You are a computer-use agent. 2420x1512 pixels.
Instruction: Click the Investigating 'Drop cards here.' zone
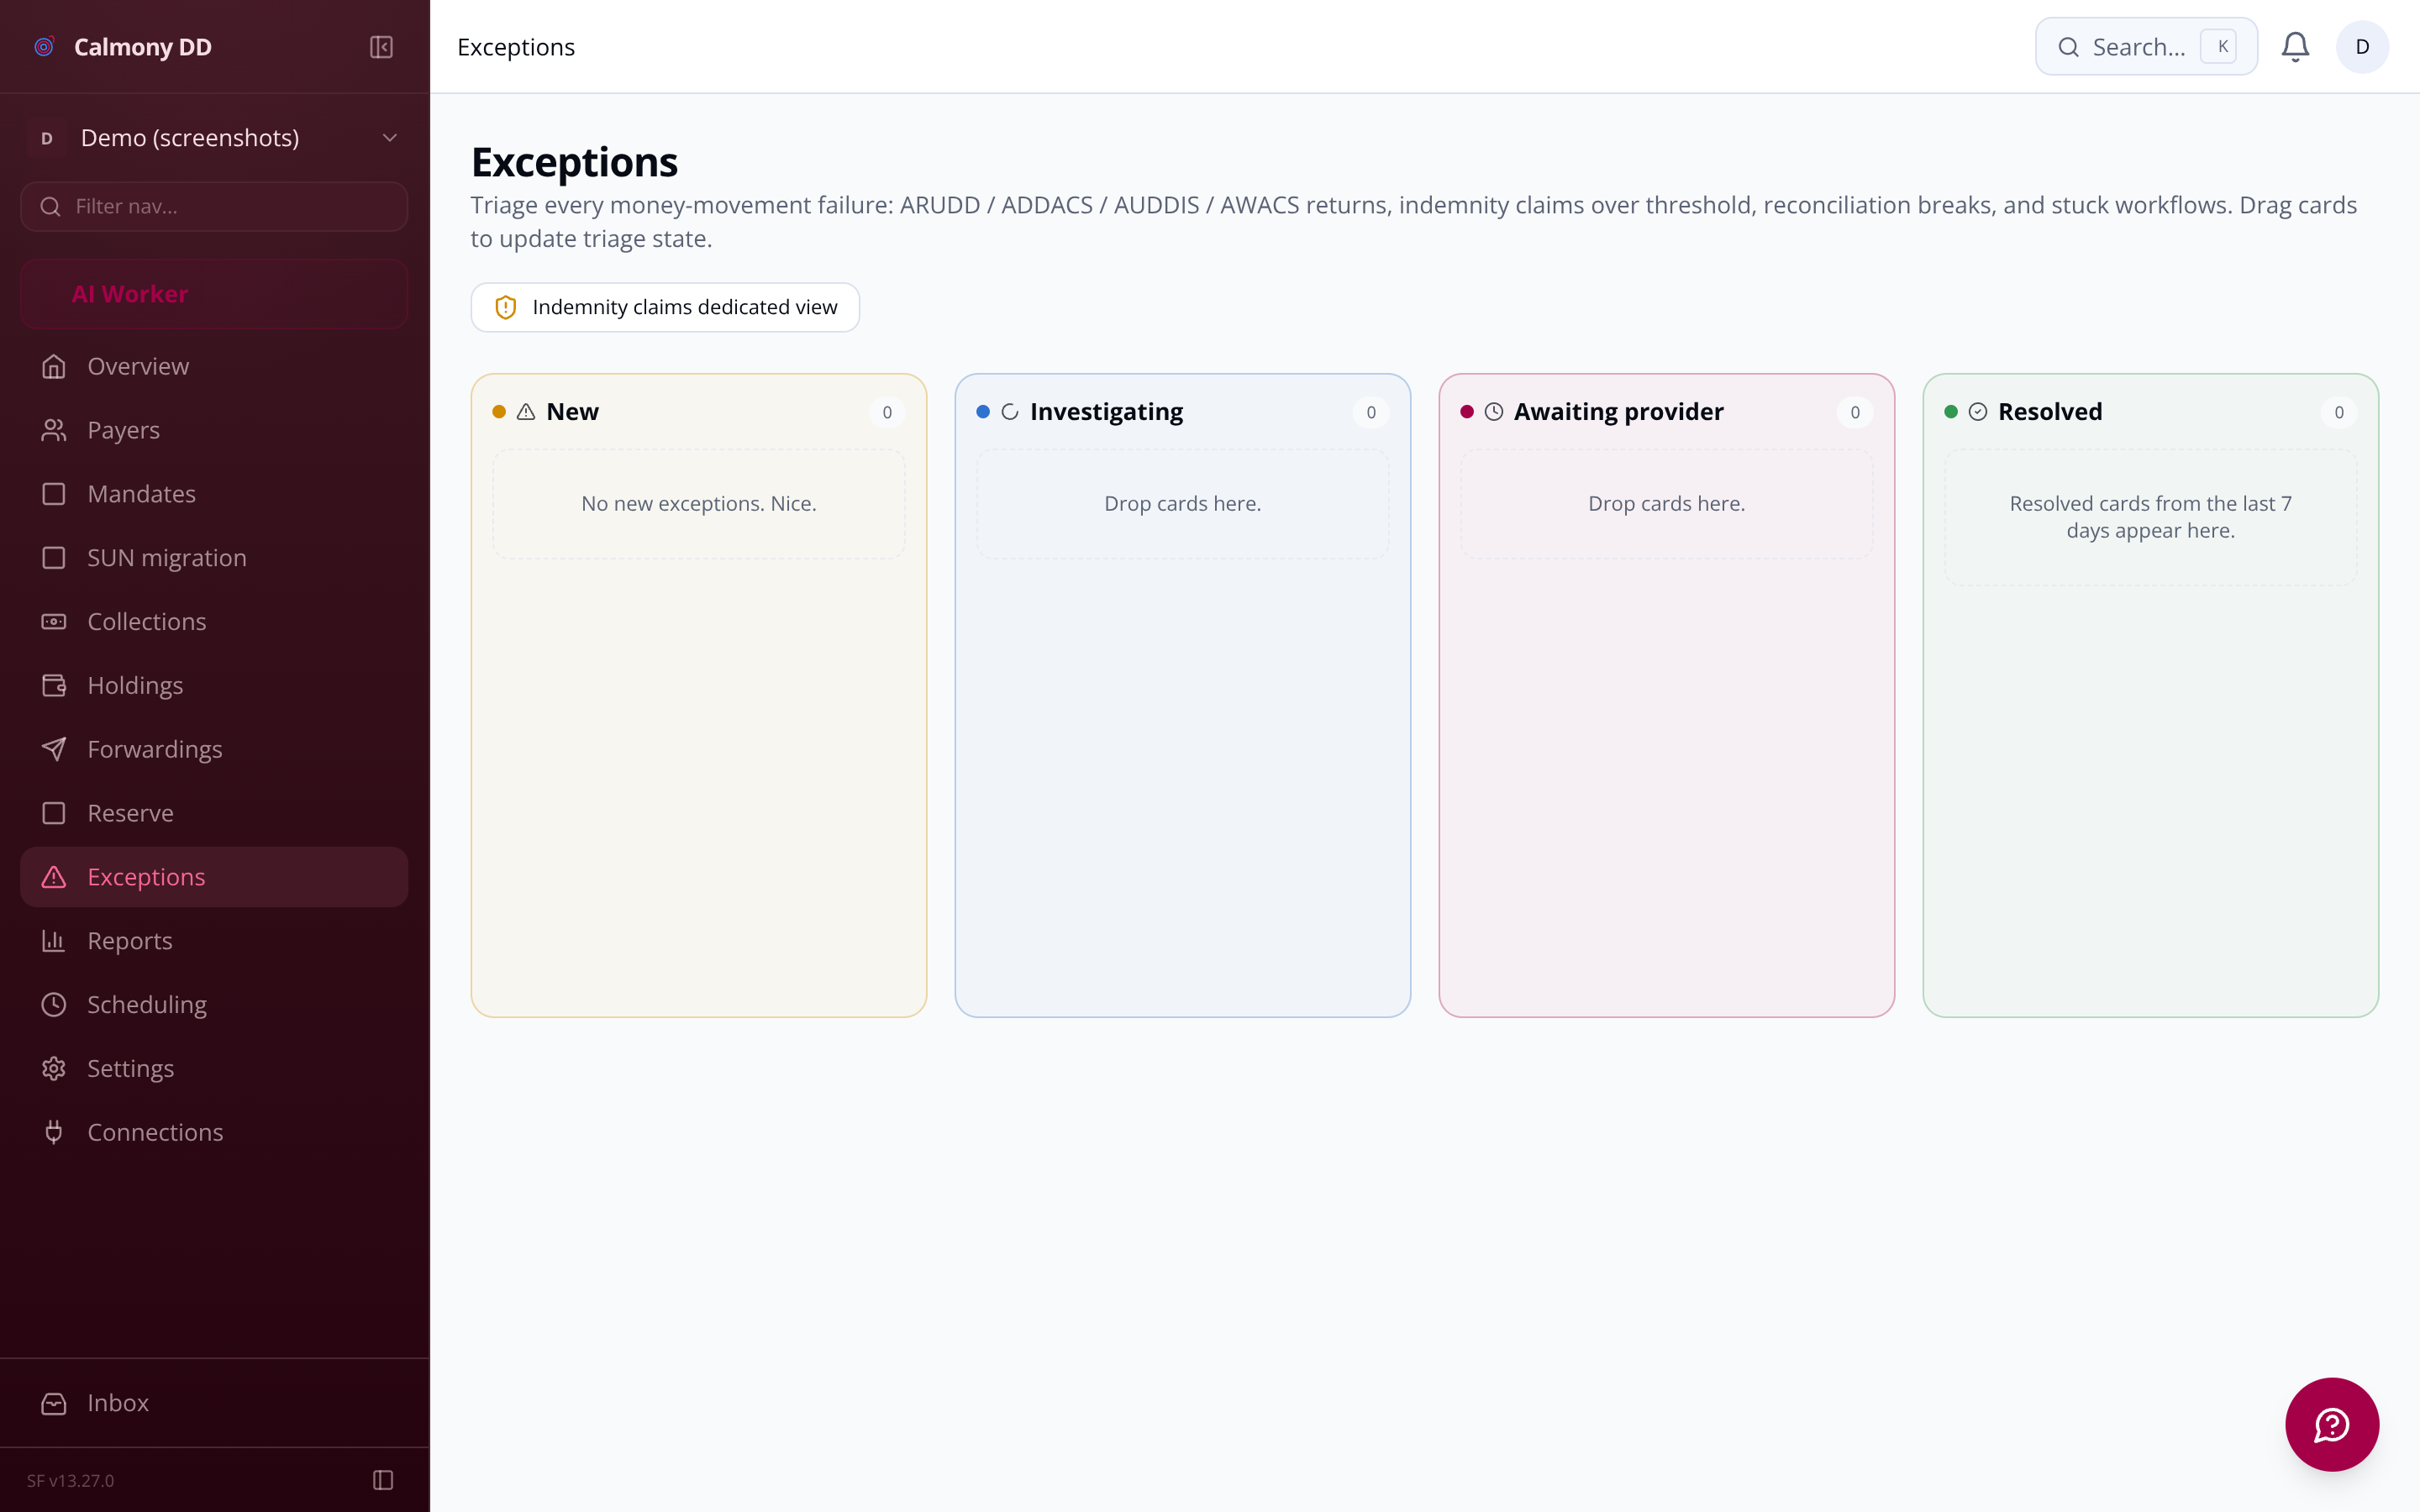[x=1183, y=504]
